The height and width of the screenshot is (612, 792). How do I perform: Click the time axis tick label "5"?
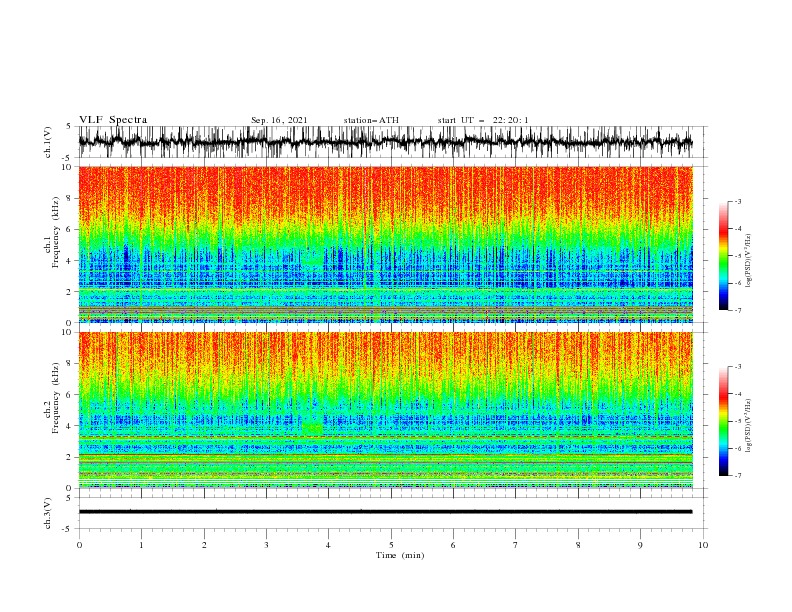pos(391,545)
